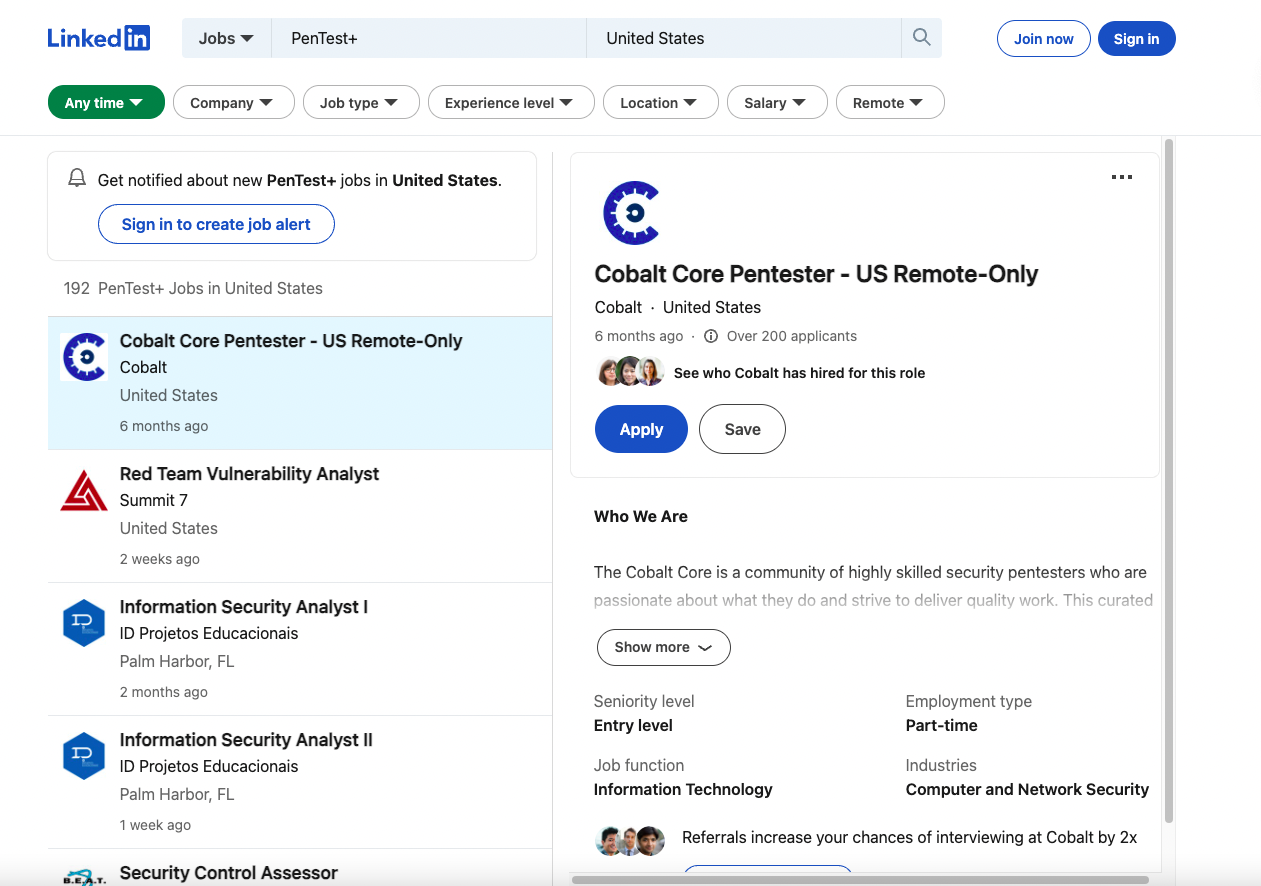Click the hirer profile pictures near Apply button
The image size is (1261, 886).
click(x=630, y=371)
